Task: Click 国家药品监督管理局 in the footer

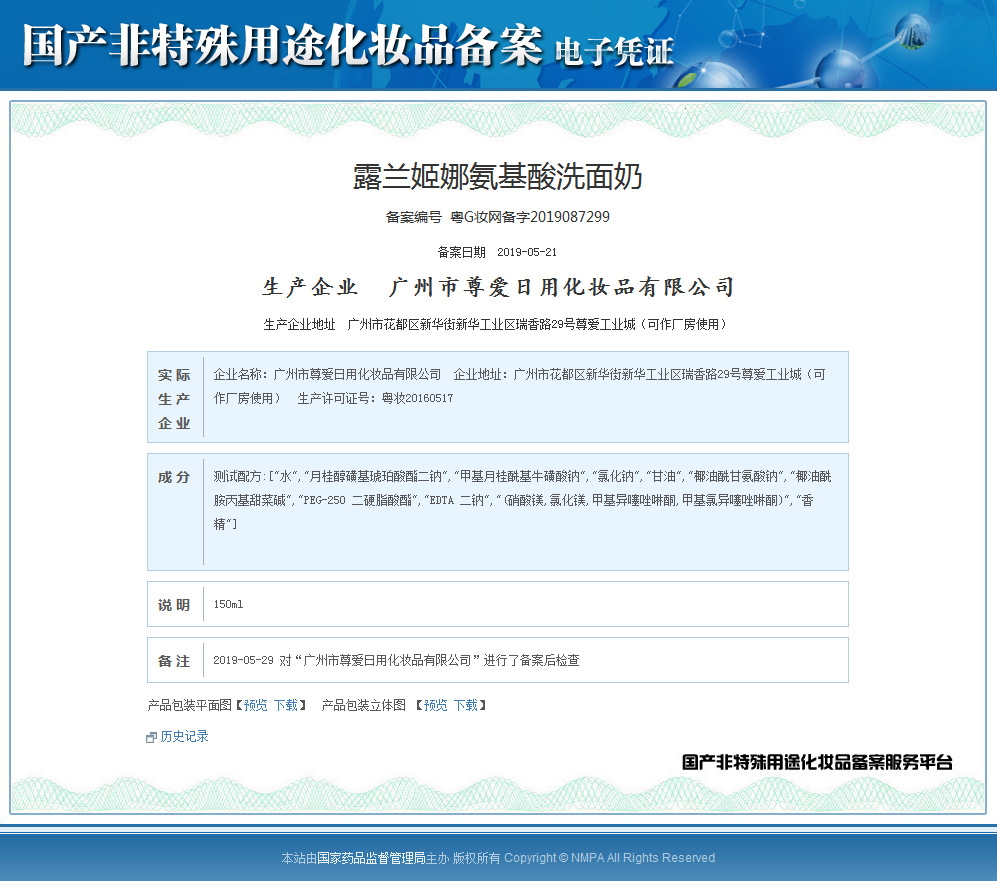Action: (x=371, y=858)
